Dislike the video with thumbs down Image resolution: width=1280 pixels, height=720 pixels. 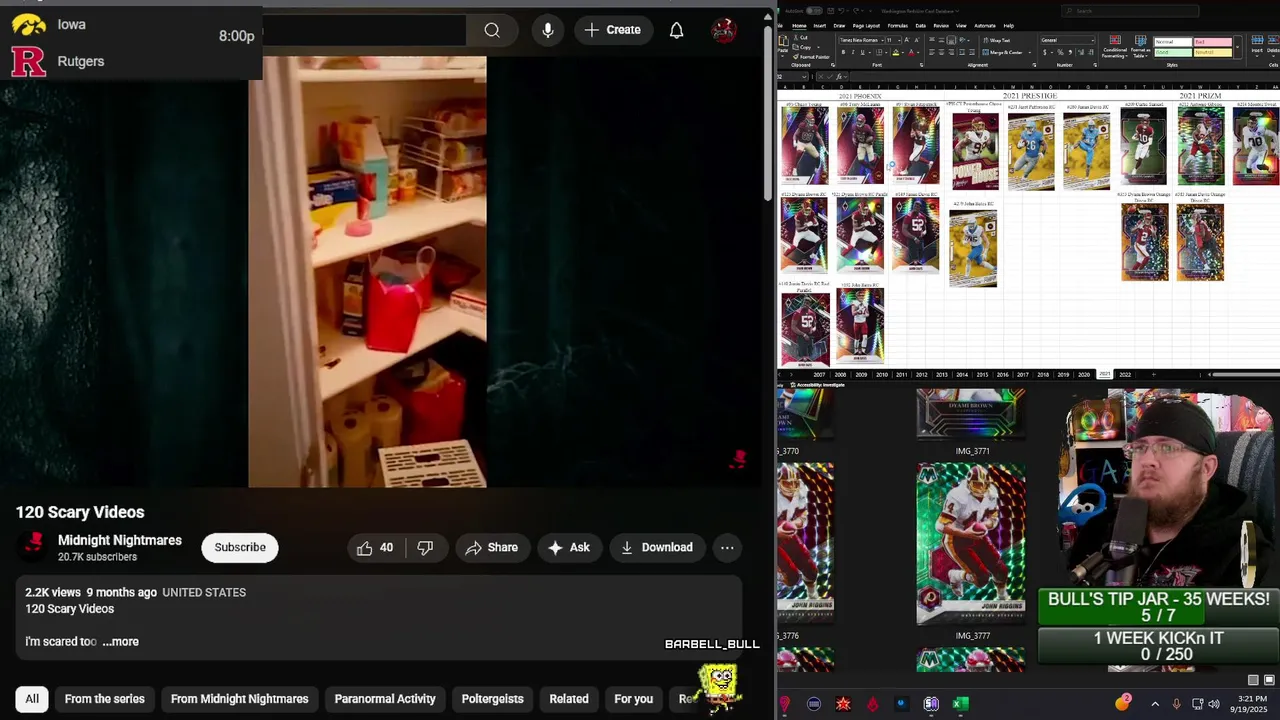click(x=425, y=547)
